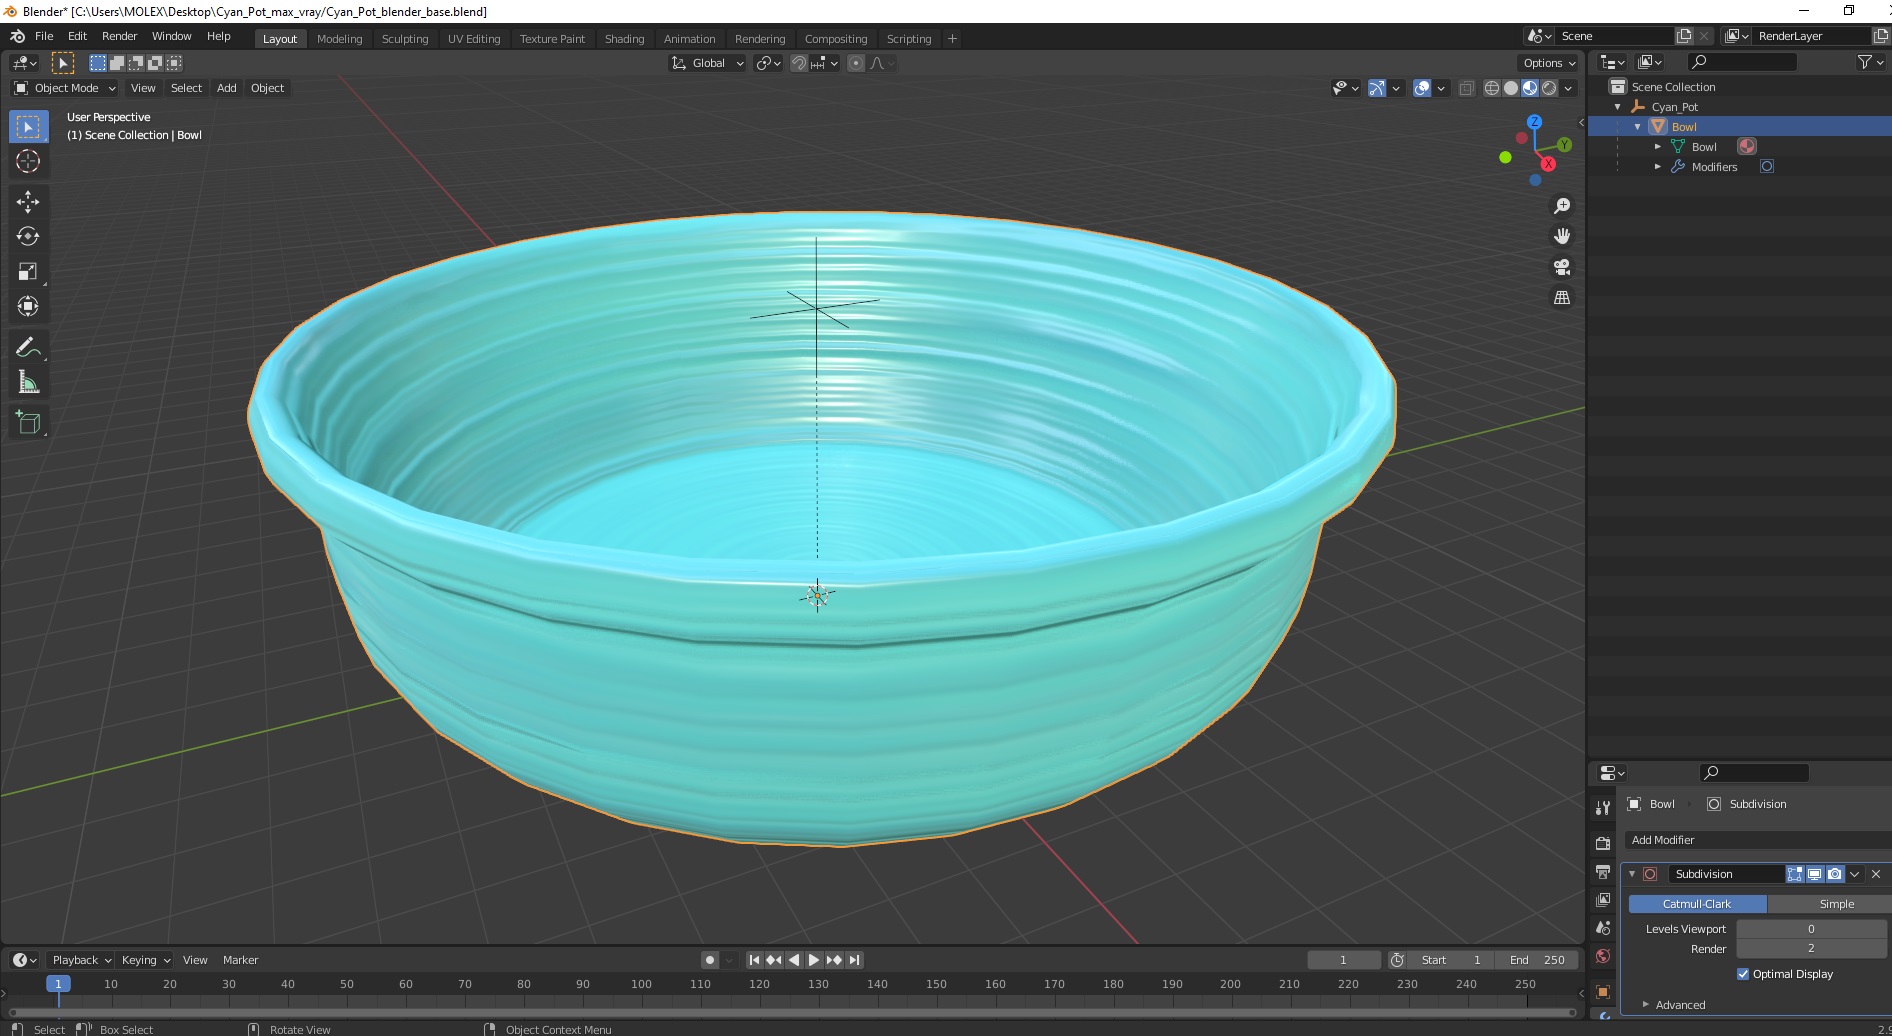Open the Playback dropdown
Screen dimensions: 1892x1036
tap(81, 960)
